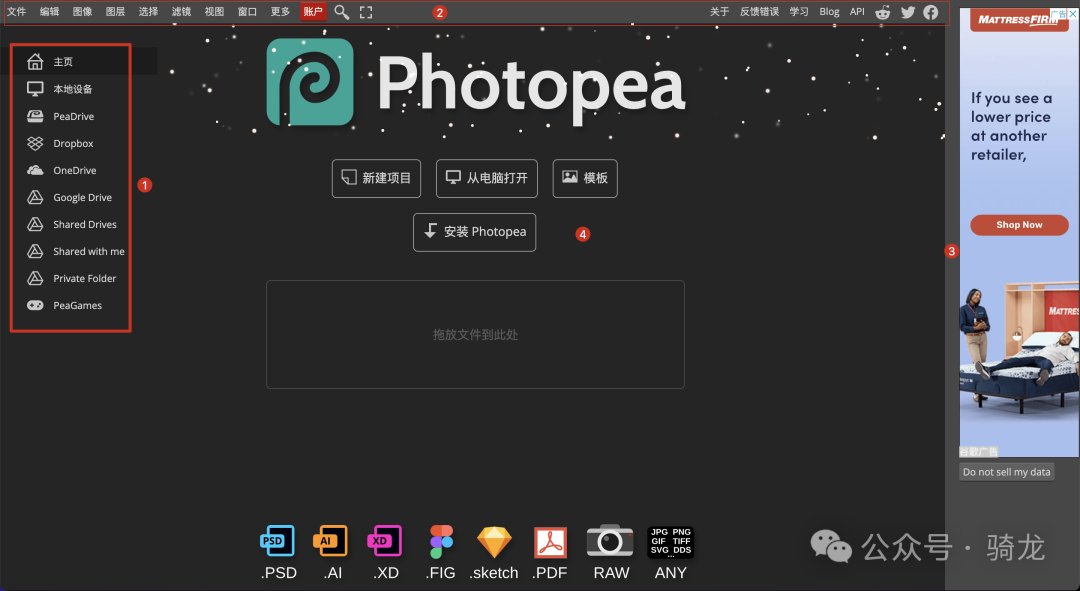The height and width of the screenshot is (591, 1080).
Task: Click the Mattress Firm ad logo
Action: [1018, 20]
